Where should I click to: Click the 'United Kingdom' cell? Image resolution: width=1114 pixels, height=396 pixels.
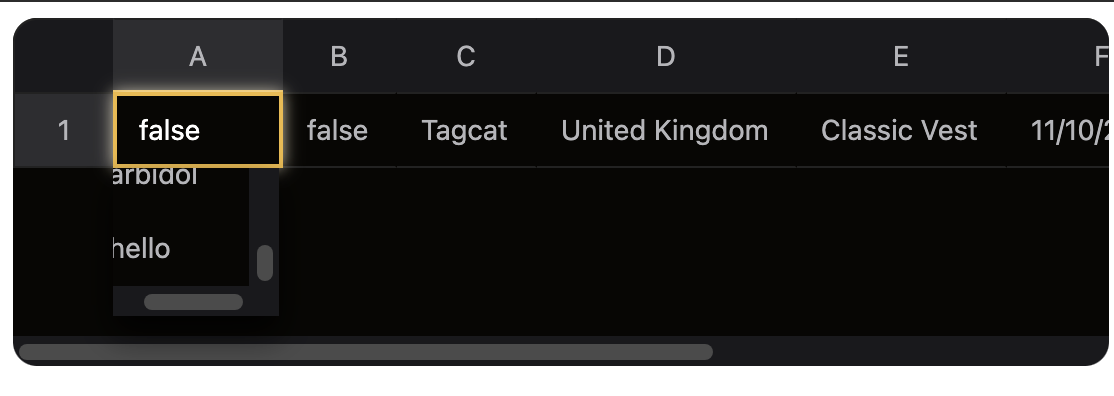point(666,130)
